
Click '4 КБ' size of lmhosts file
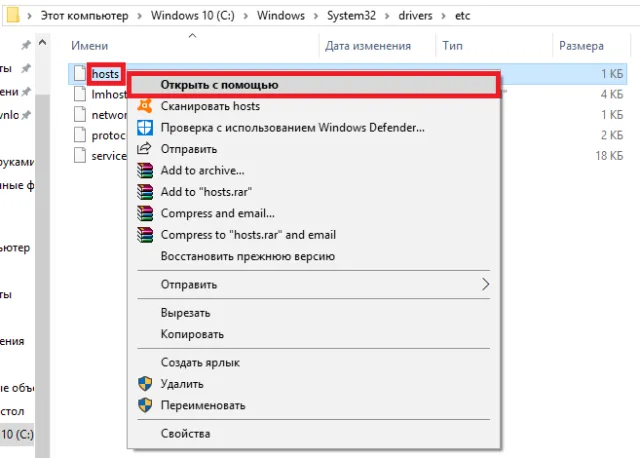[612, 94]
